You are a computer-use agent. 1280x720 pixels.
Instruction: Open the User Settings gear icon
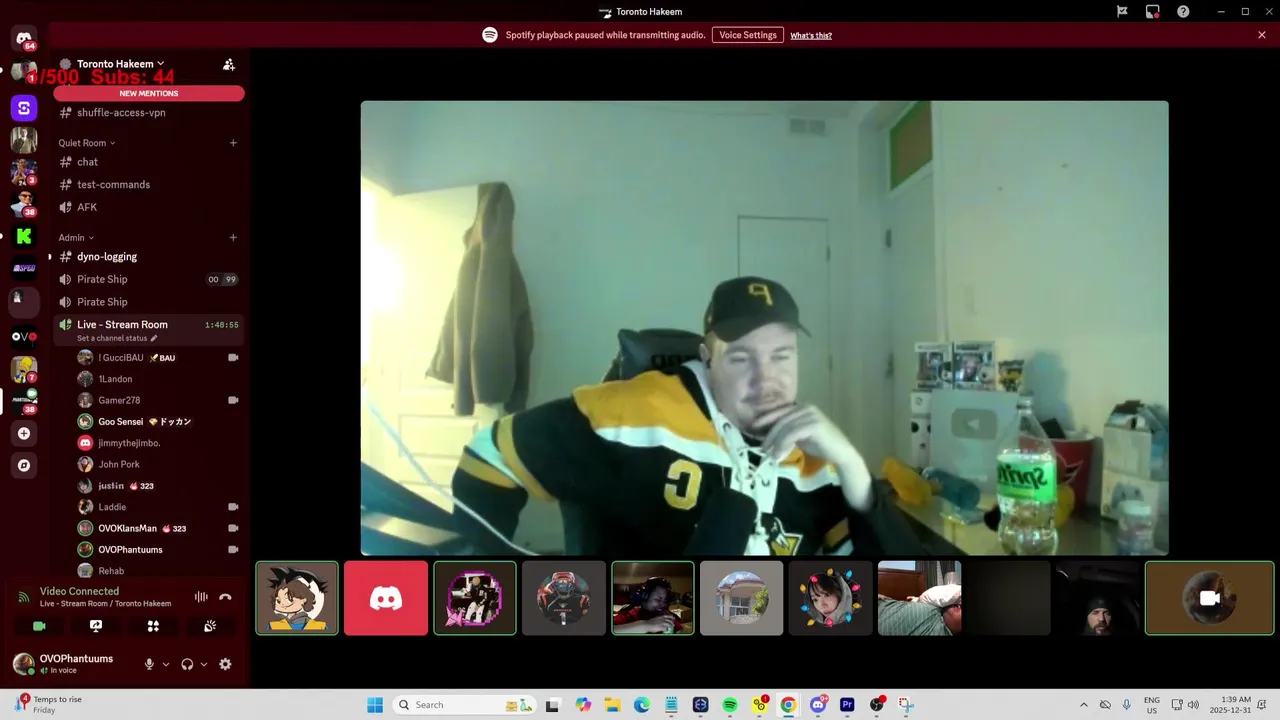pyautogui.click(x=225, y=664)
